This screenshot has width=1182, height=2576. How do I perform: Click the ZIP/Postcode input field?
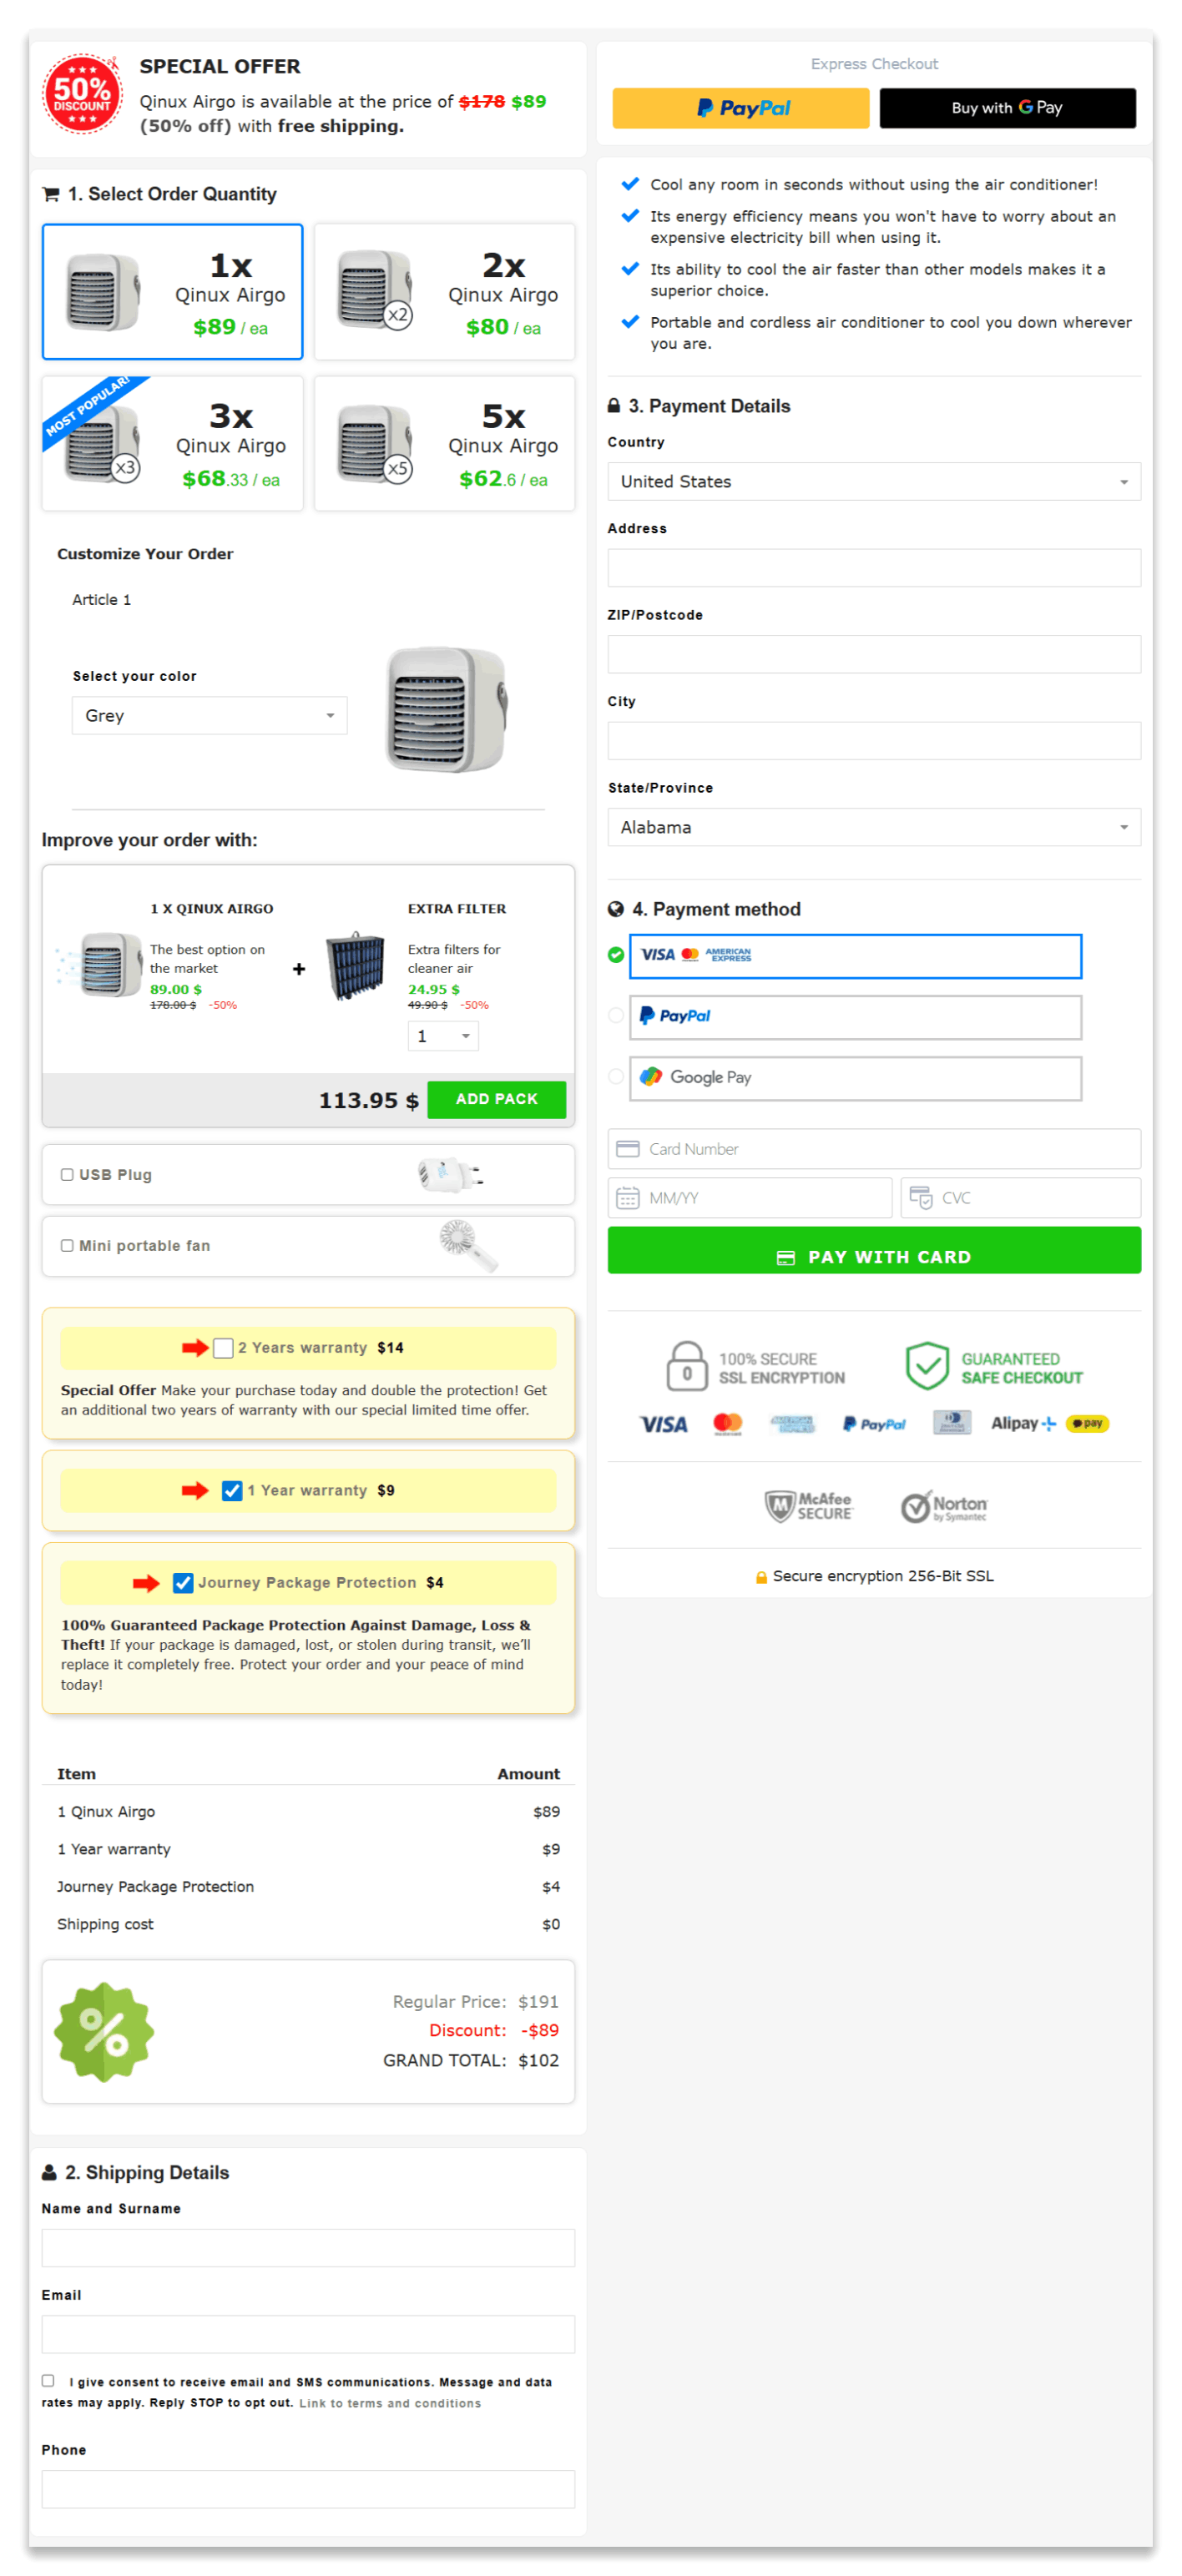coord(874,655)
